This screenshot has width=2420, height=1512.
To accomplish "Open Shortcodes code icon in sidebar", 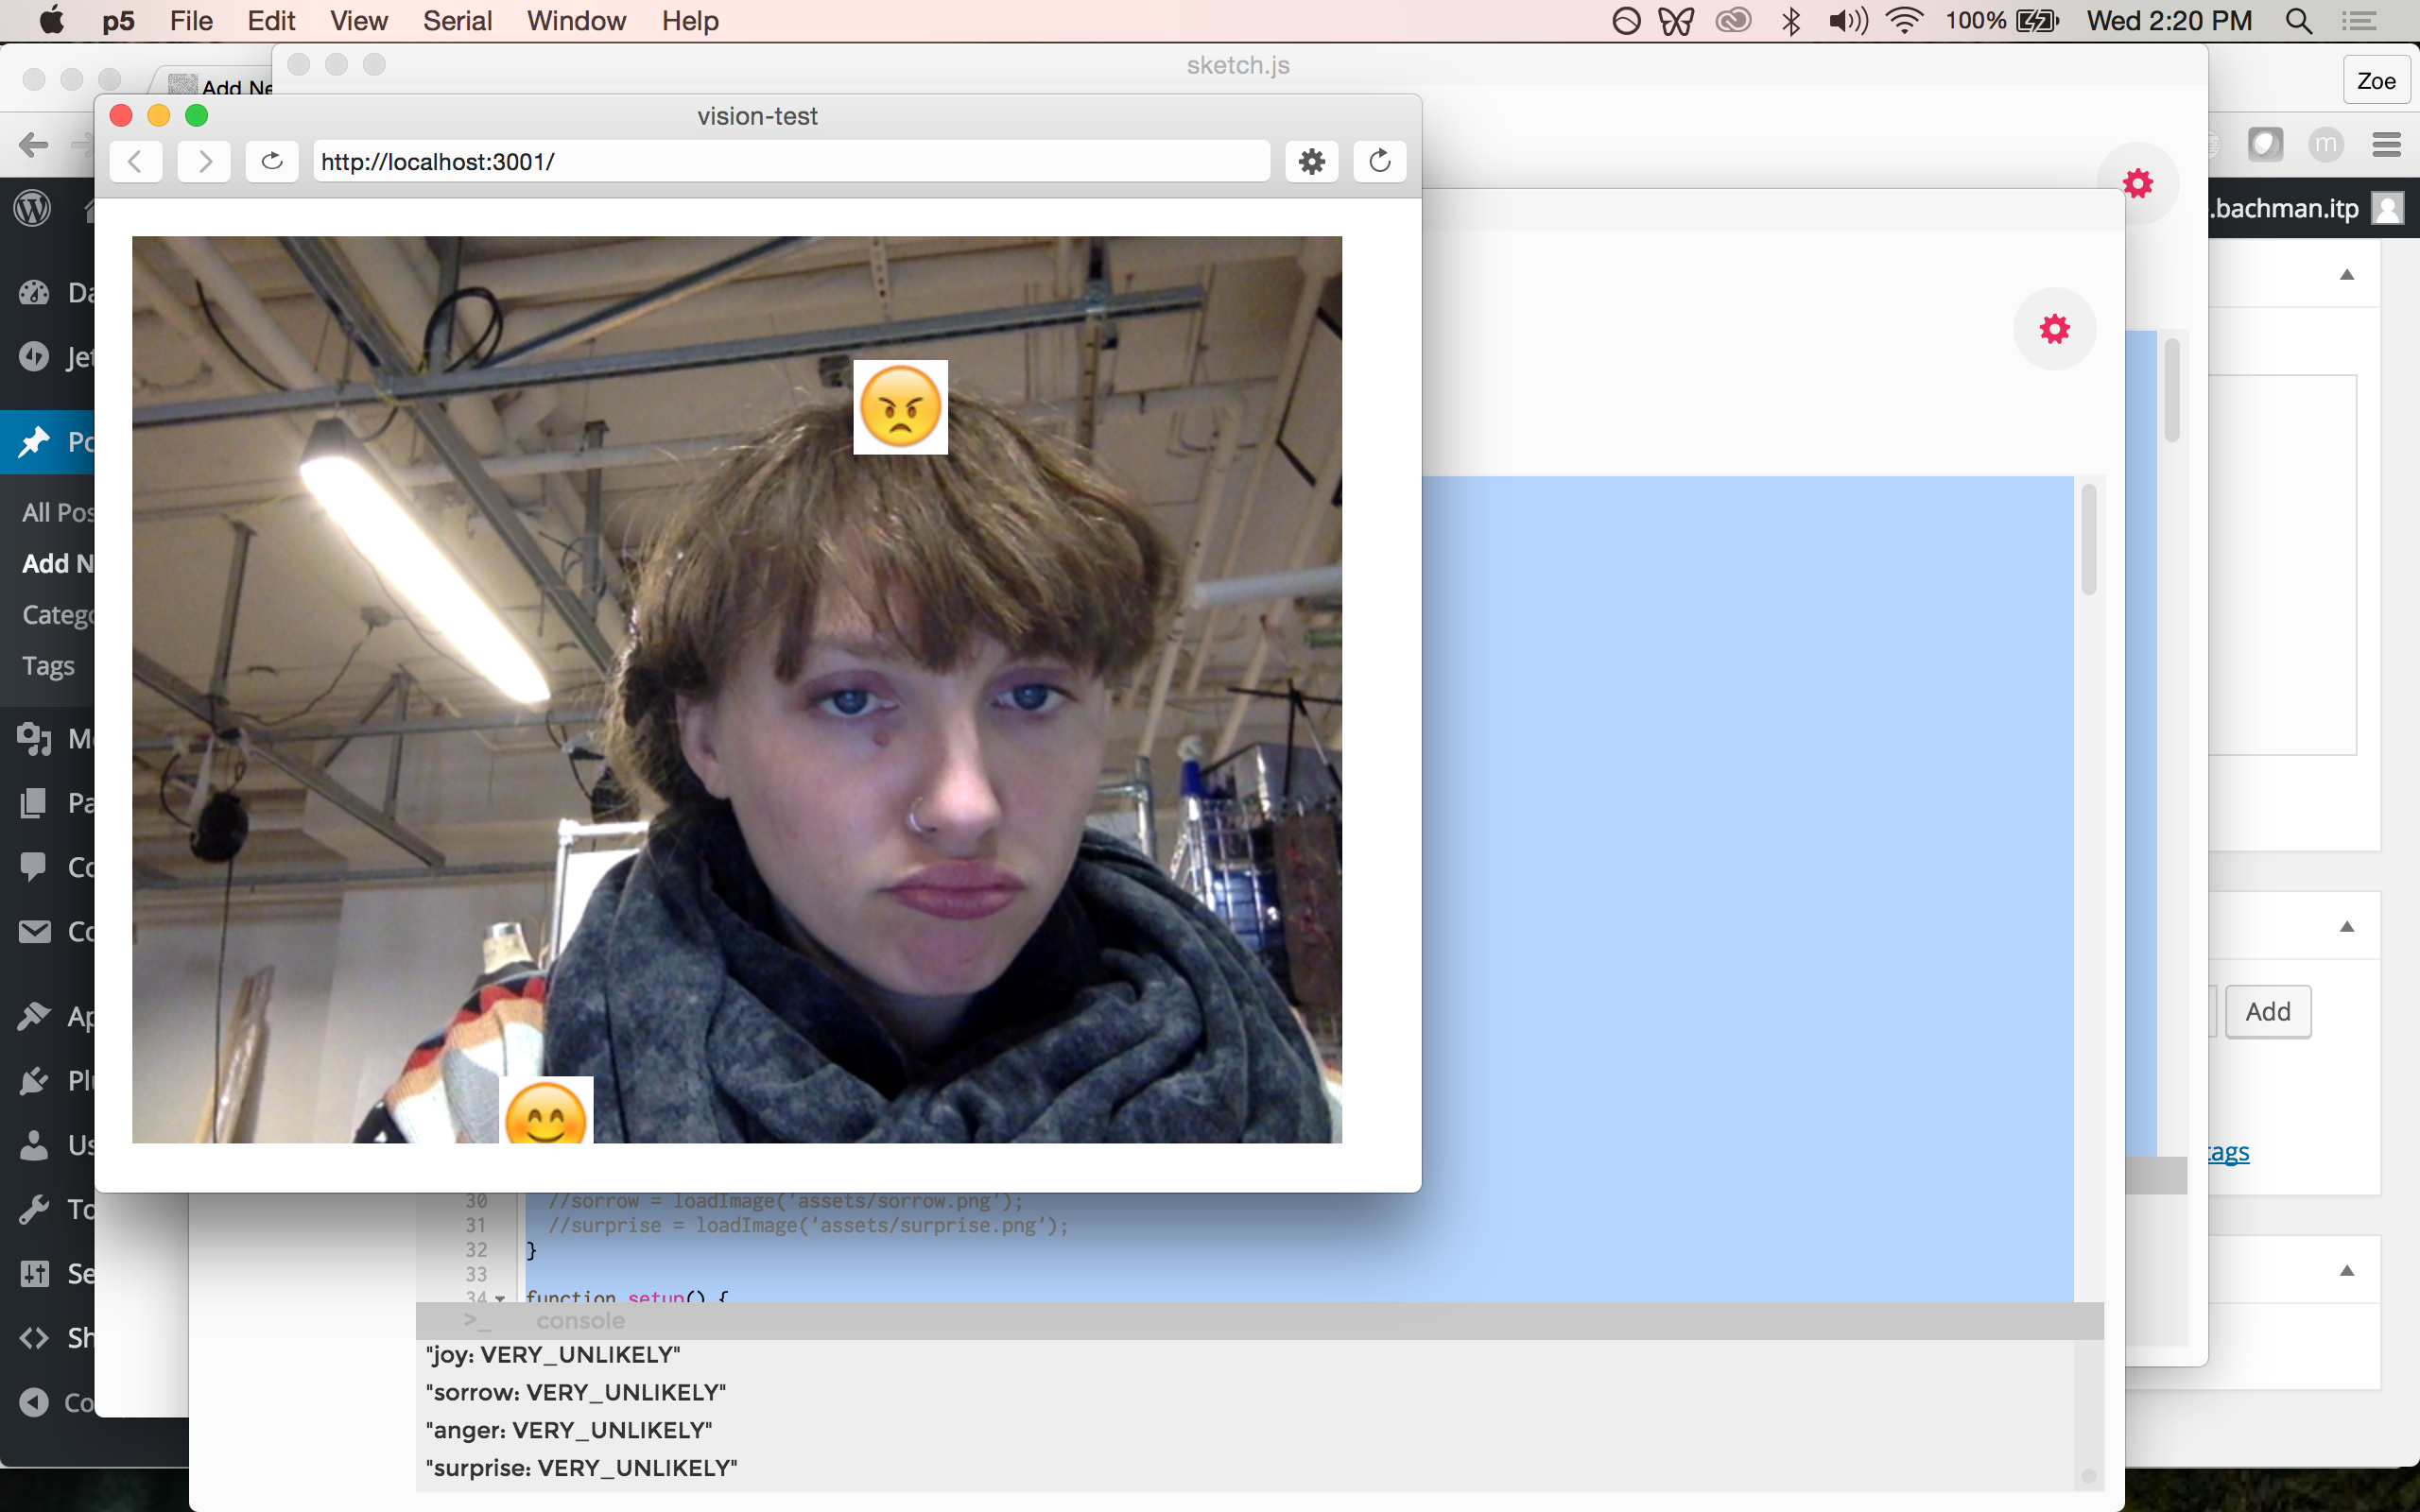I will [x=34, y=1337].
